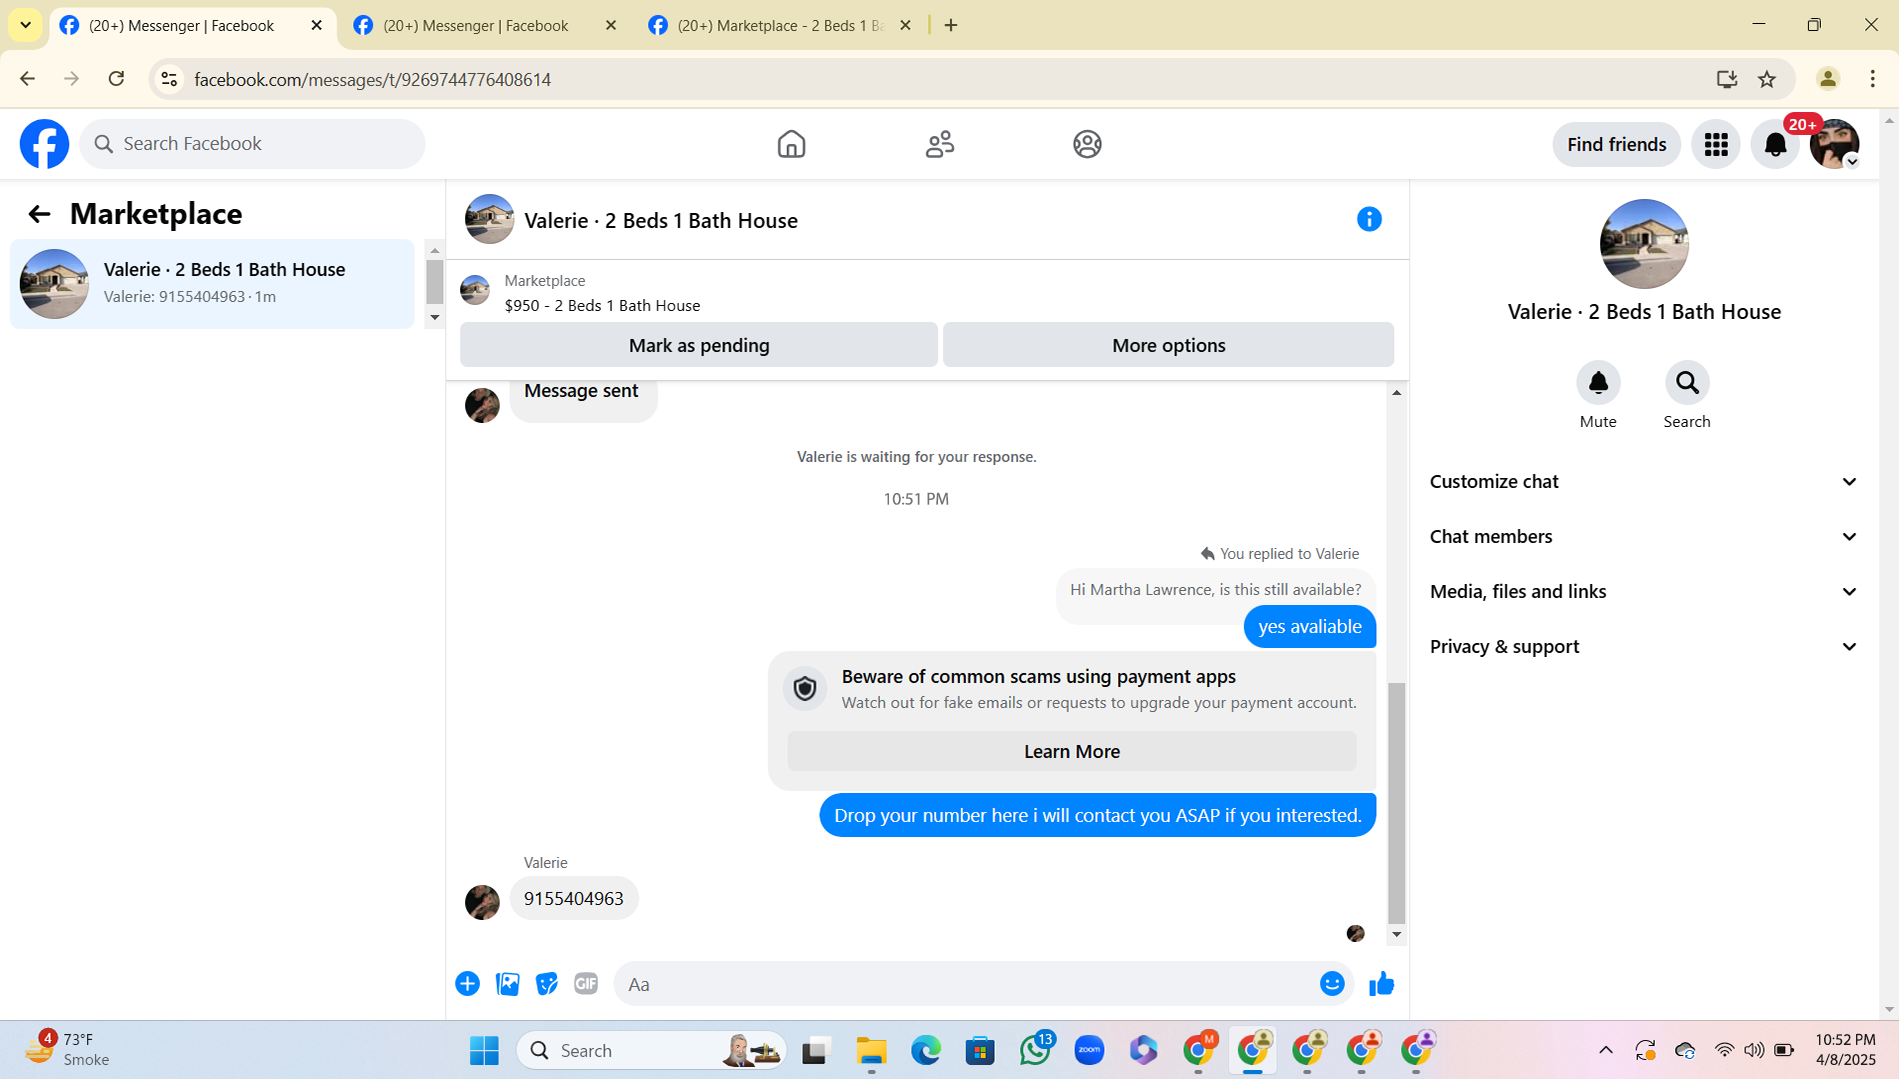The image size is (1899, 1079).
Task: Click the chat messages scrollbar
Action: (1396, 804)
